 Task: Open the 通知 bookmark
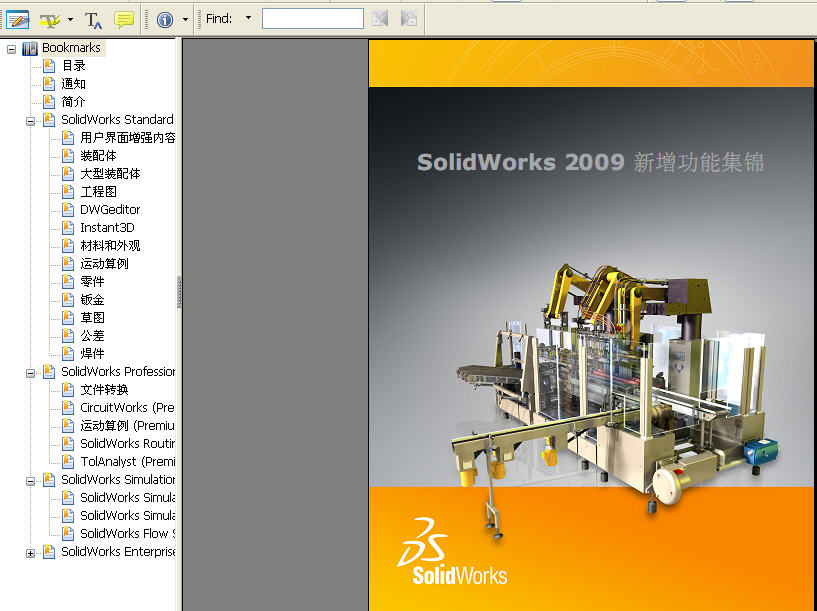coord(73,84)
